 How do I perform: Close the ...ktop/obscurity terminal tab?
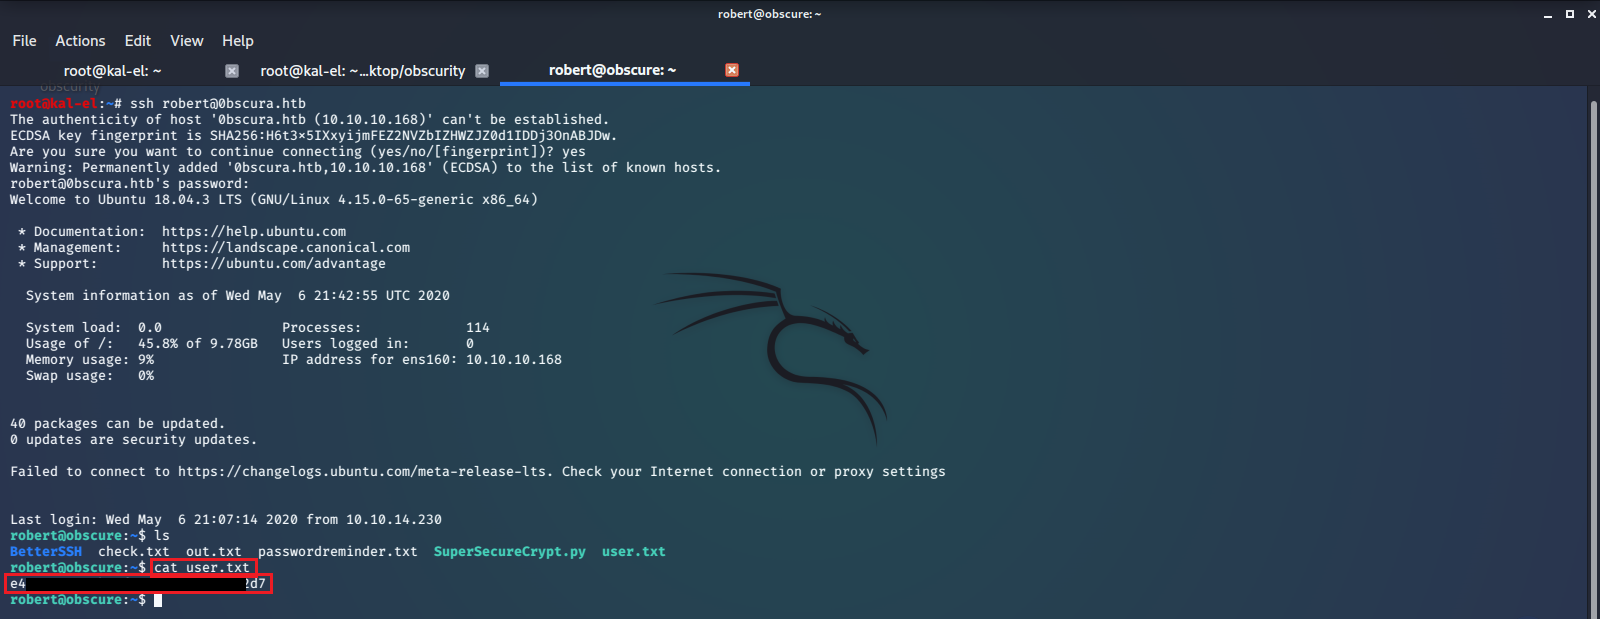coord(482,71)
